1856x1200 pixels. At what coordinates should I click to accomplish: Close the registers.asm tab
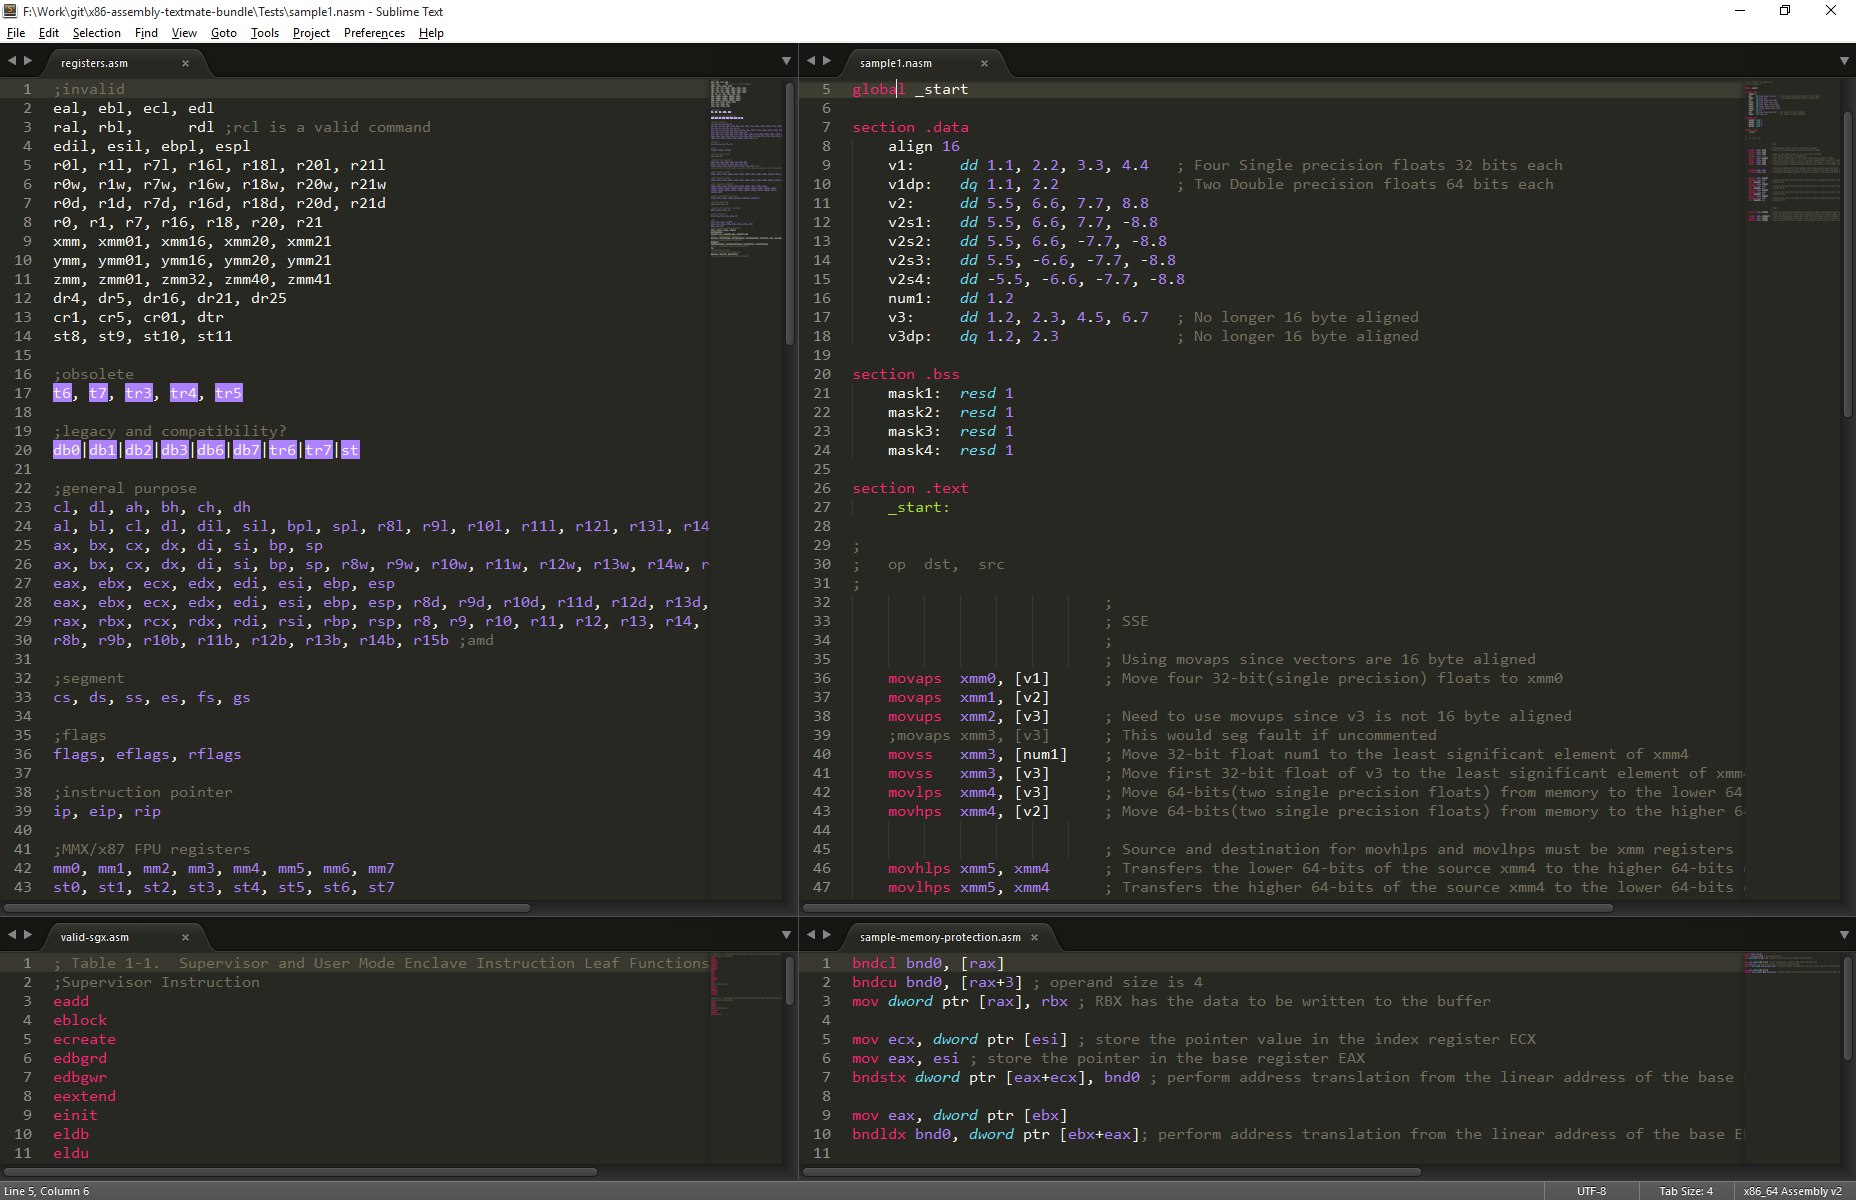185,63
